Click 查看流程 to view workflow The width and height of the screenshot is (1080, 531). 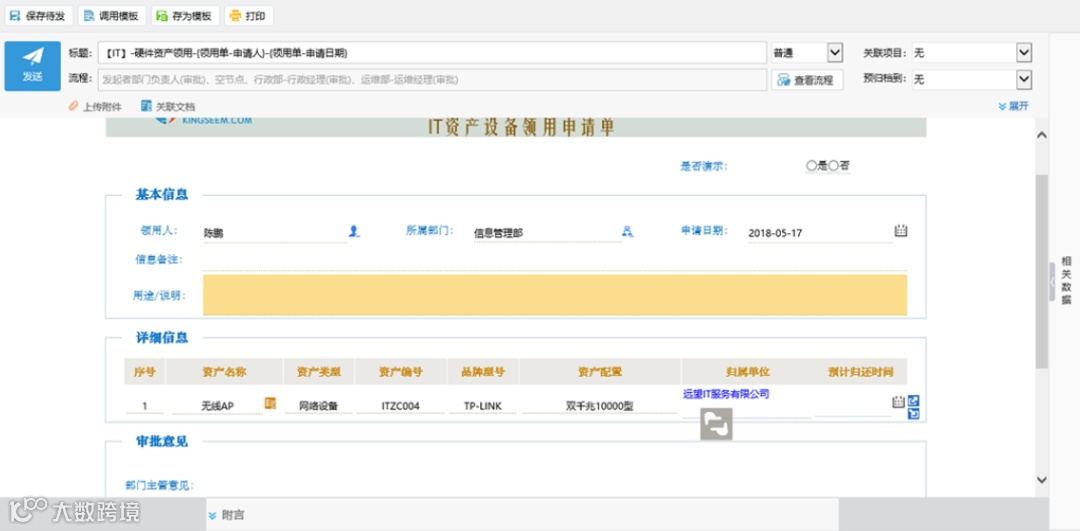click(807, 80)
